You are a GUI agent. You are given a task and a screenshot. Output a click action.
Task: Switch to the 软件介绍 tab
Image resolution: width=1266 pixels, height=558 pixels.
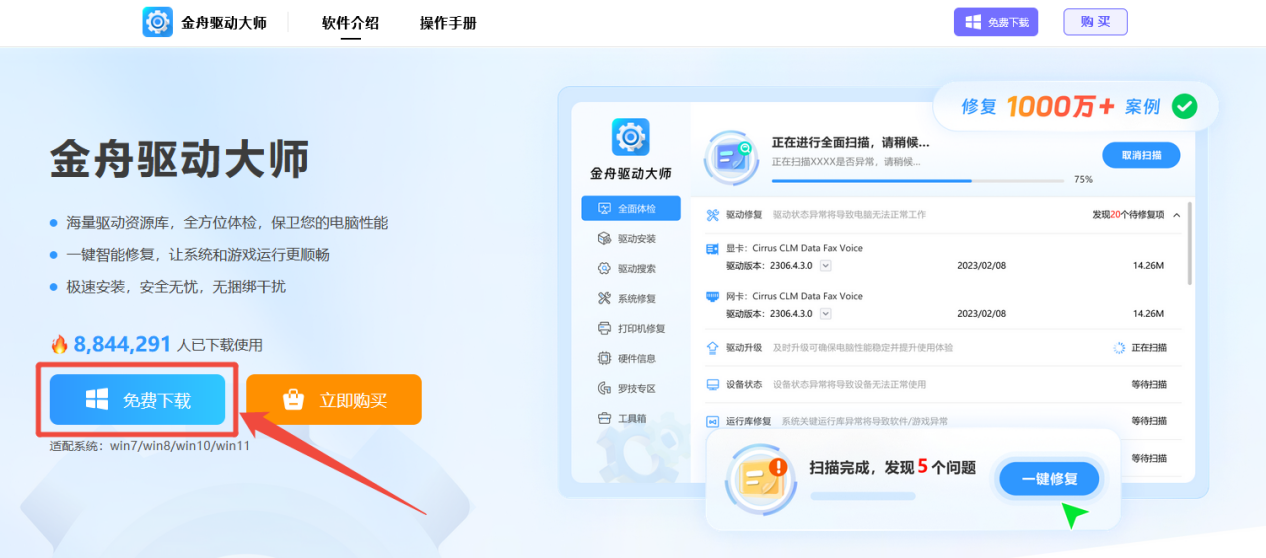pos(350,23)
